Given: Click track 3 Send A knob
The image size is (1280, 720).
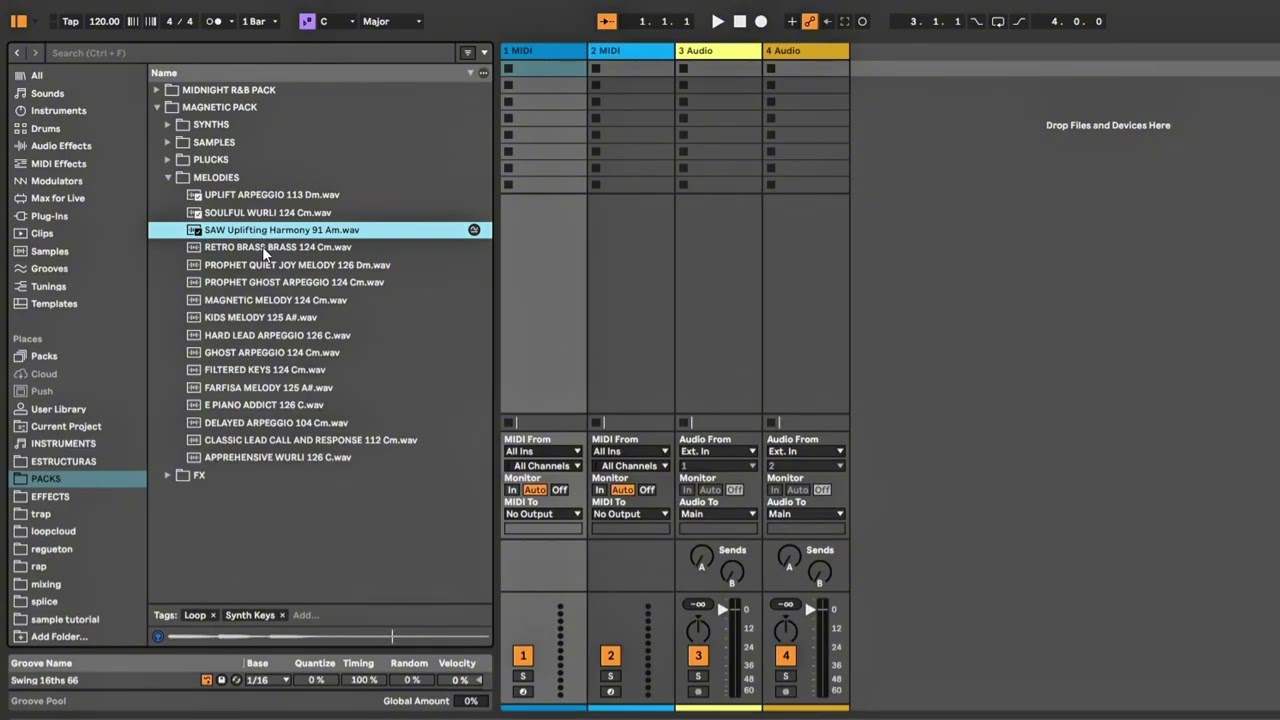Looking at the screenshot, I should tap(702, 558).
